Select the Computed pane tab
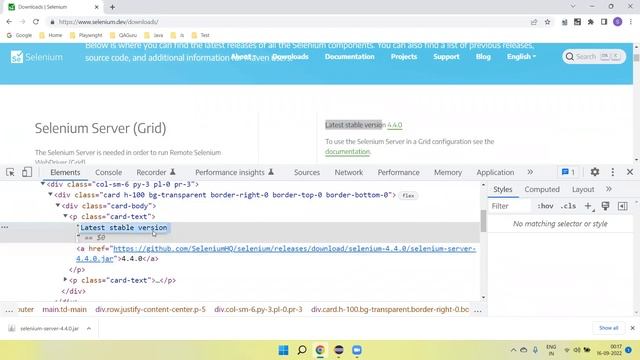Viewport: 640px width, 360px height. 542,189
